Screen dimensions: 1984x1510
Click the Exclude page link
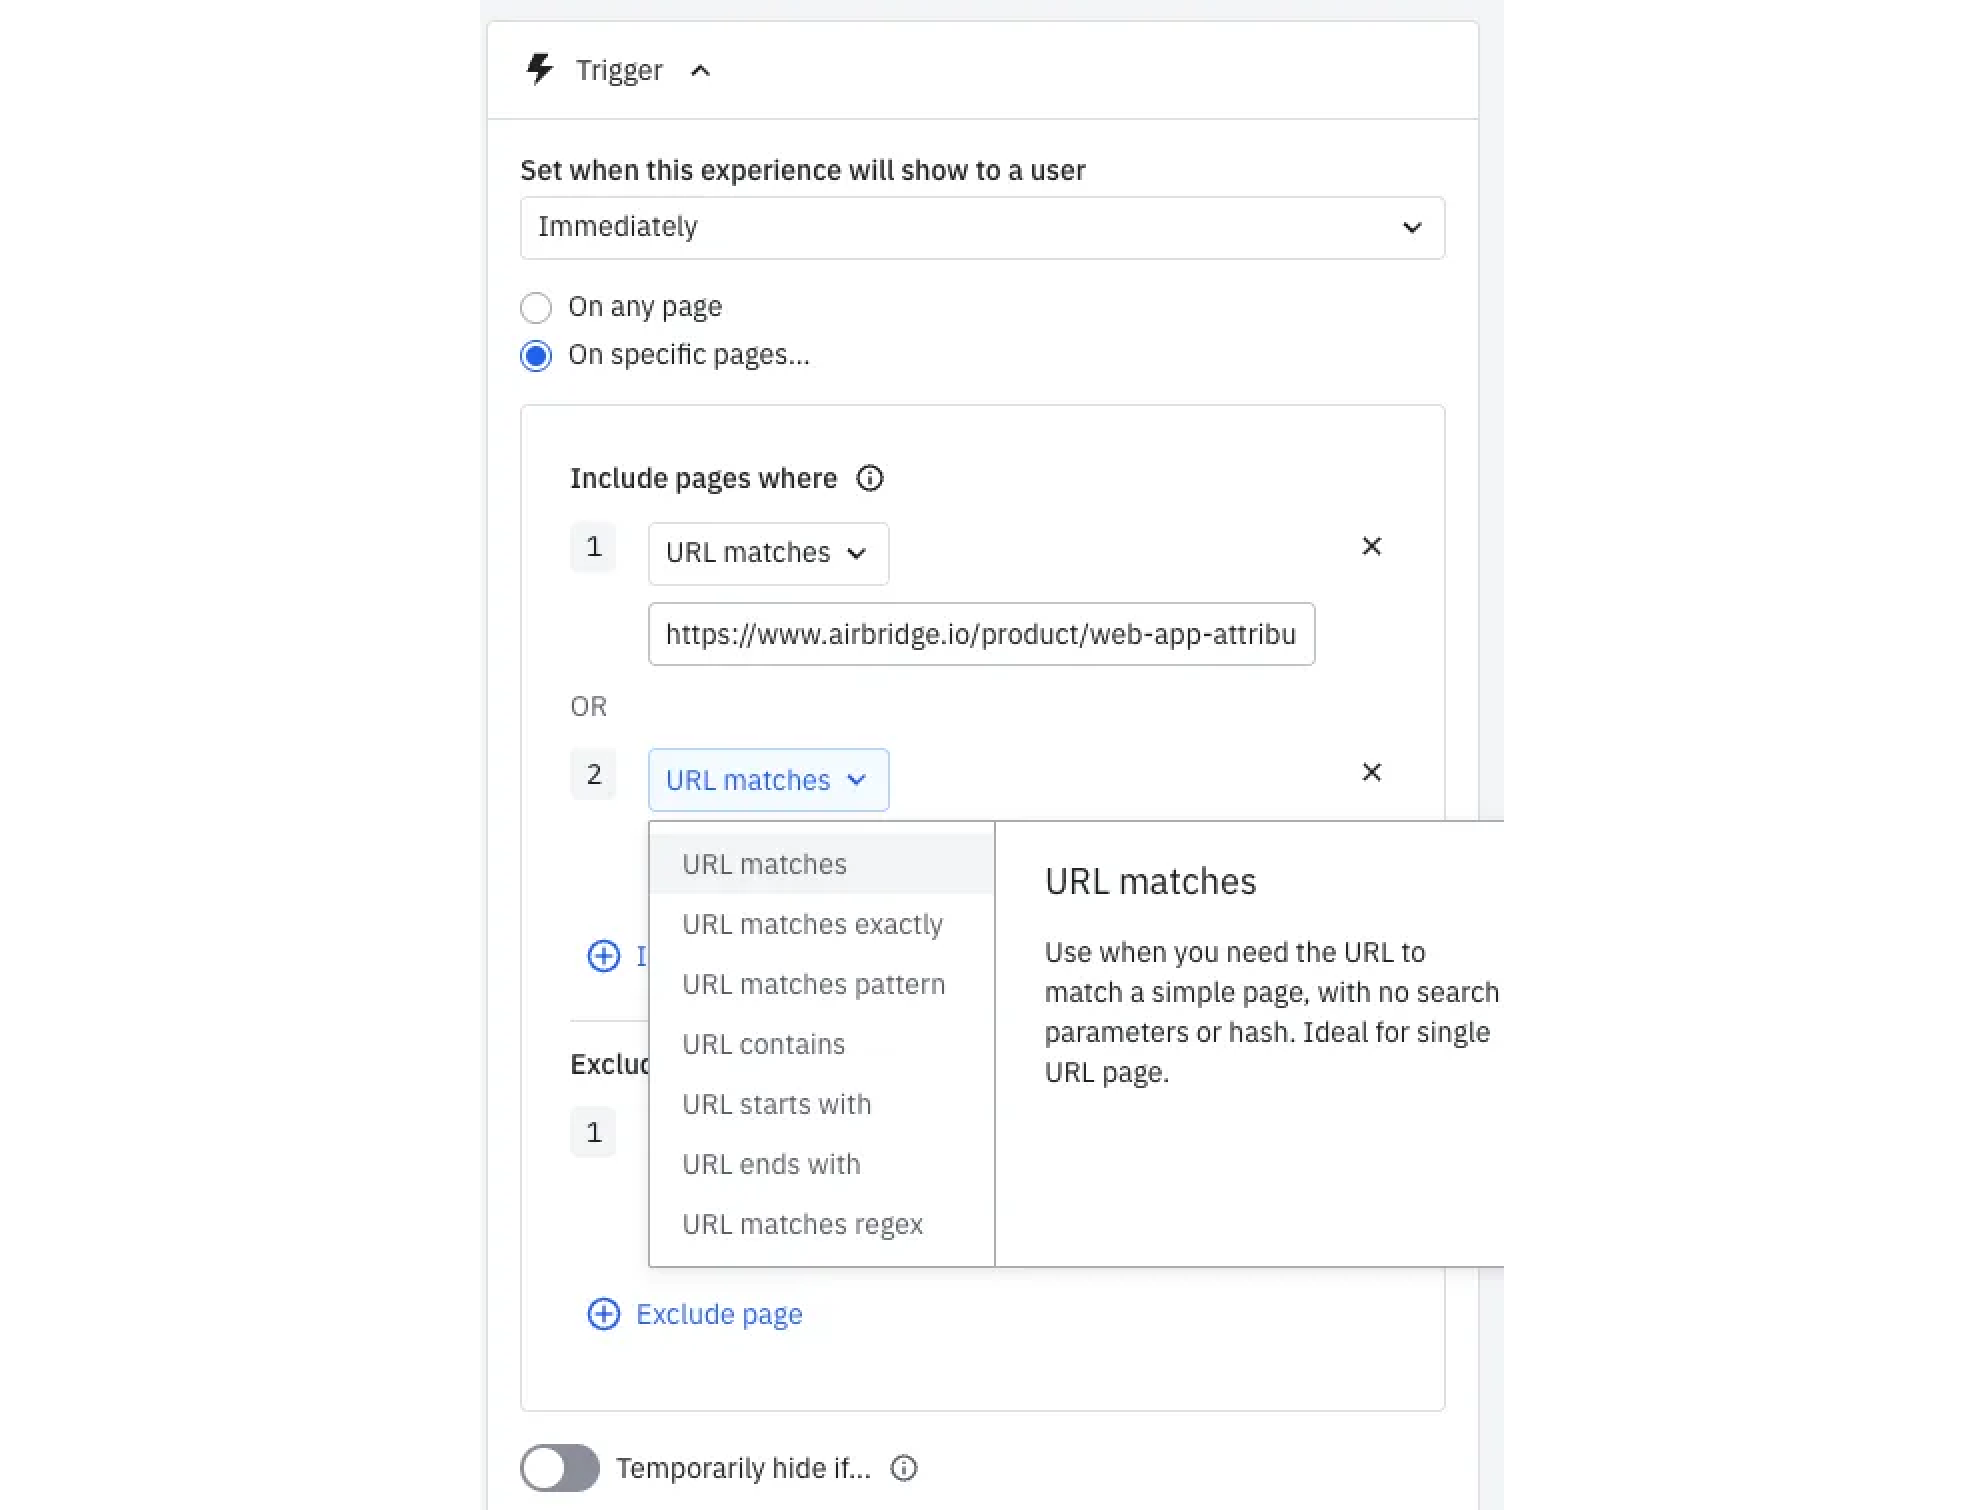[719, 1314]
